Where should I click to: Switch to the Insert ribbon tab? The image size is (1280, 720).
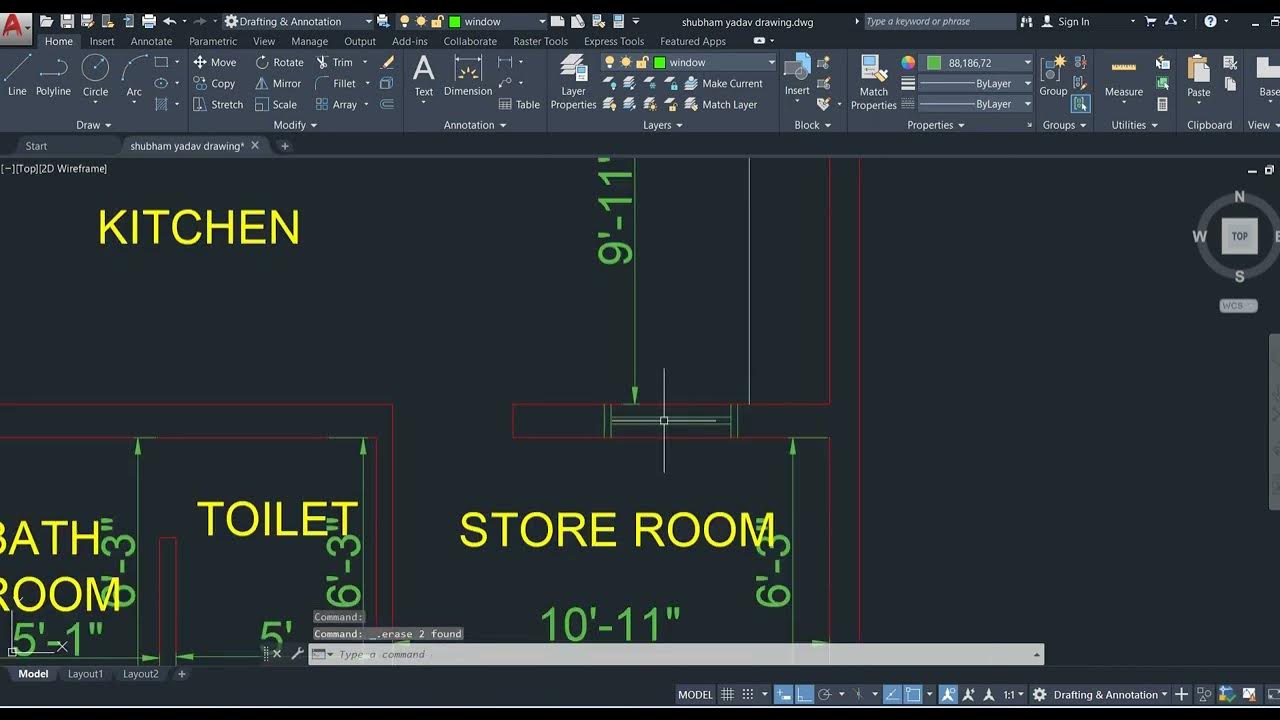point(102,41)
